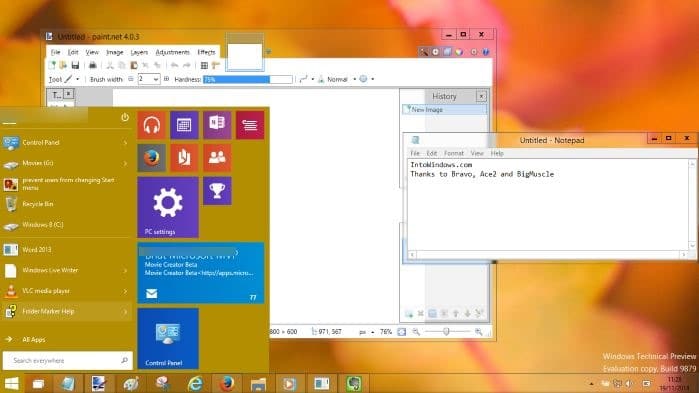
Task: Open the PC settings tile
Action: pyautogui.click(x=168, y=207)
